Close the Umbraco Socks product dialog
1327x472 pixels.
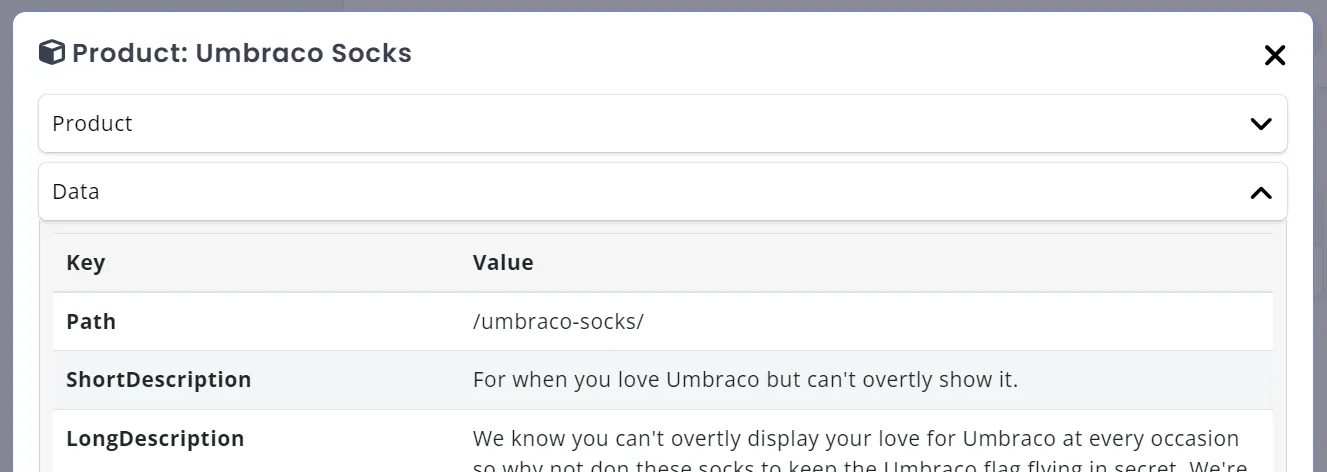pos(1274,56)
